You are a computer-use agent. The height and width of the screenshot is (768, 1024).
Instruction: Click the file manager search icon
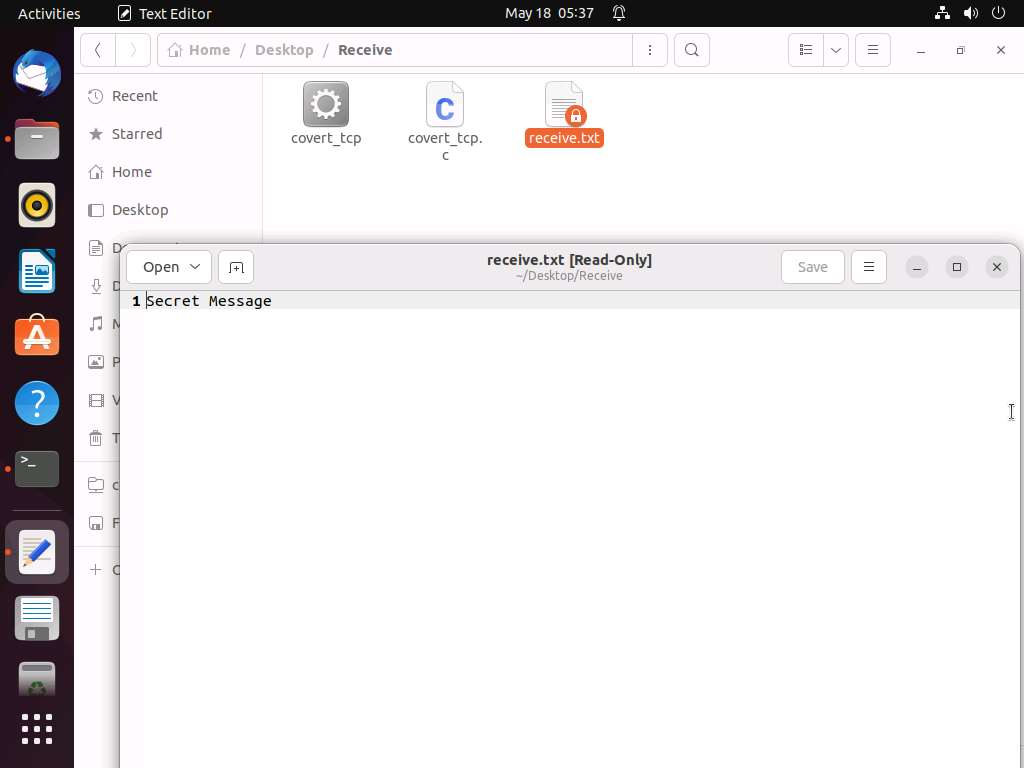tap(691, 50)
